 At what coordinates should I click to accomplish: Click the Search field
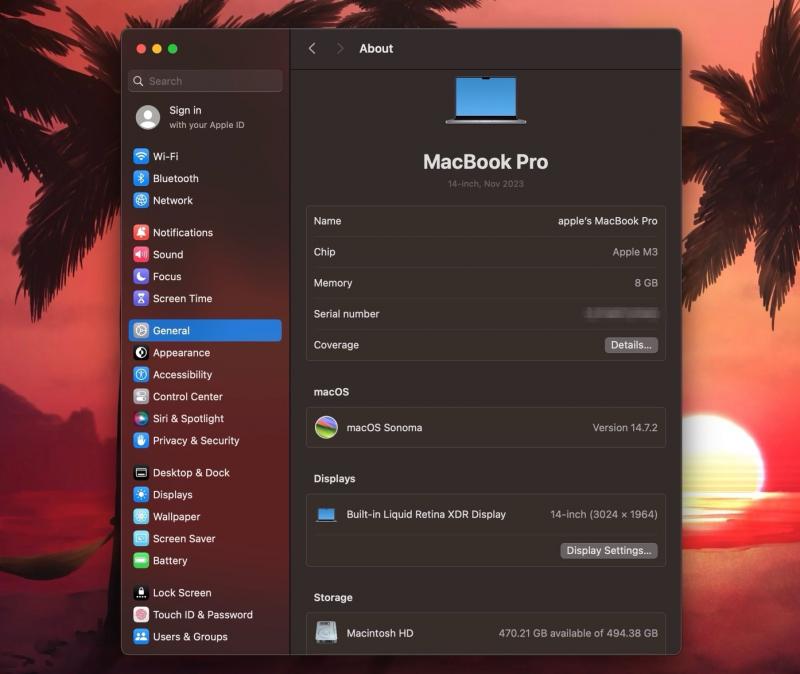206,81
